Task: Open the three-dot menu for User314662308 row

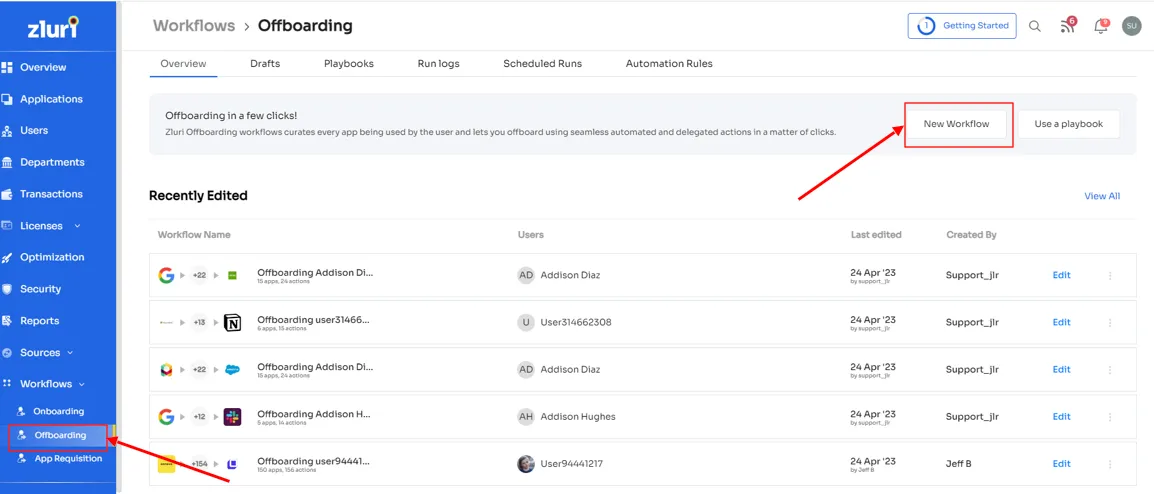Action: (1110, 322)
